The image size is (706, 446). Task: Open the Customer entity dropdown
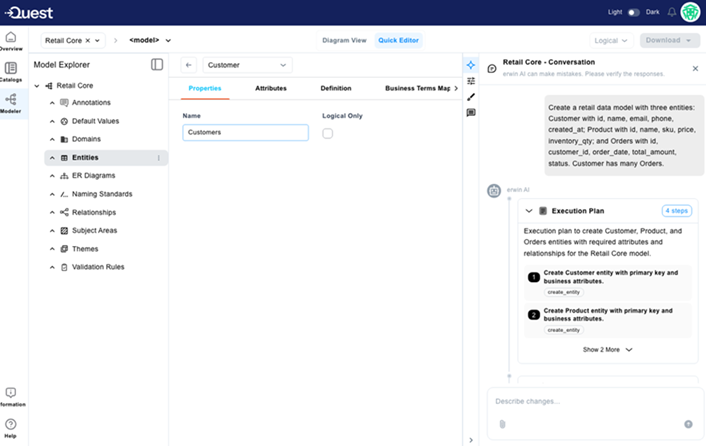pyautogui.click(x=247, y=65)
